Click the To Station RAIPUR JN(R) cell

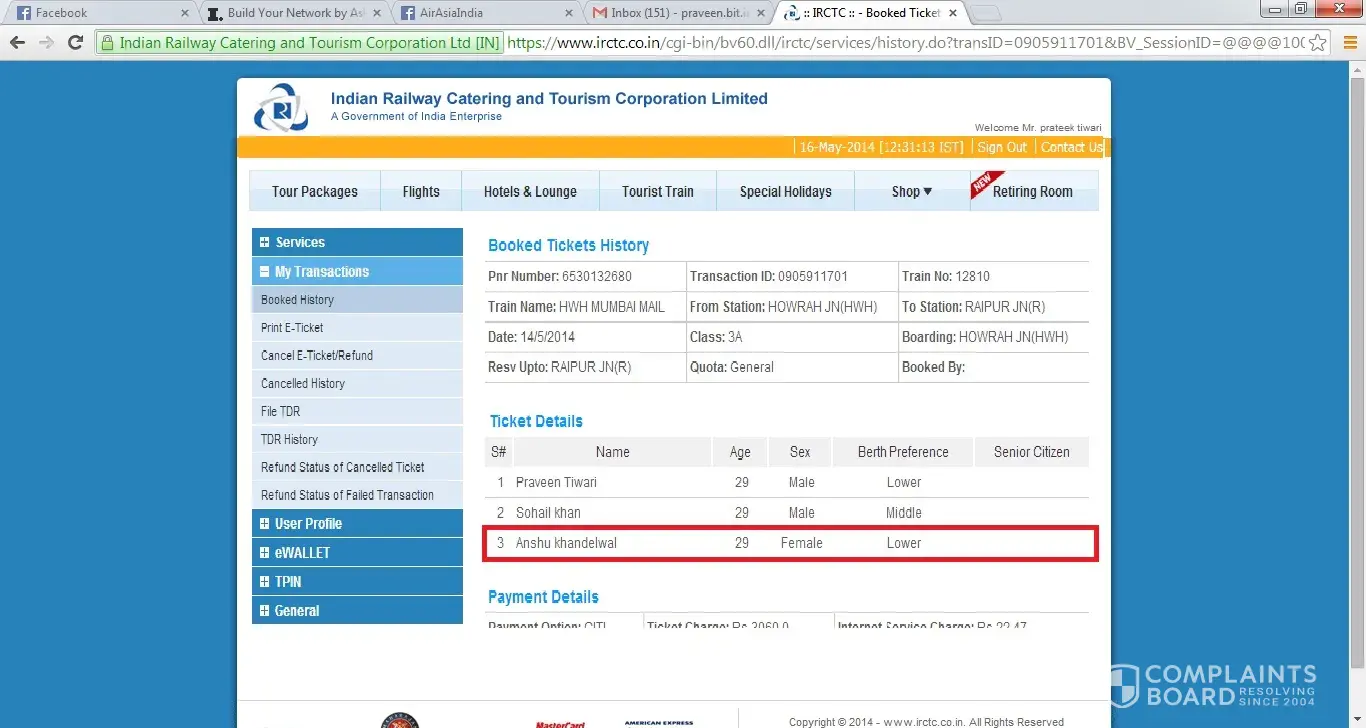994,307
